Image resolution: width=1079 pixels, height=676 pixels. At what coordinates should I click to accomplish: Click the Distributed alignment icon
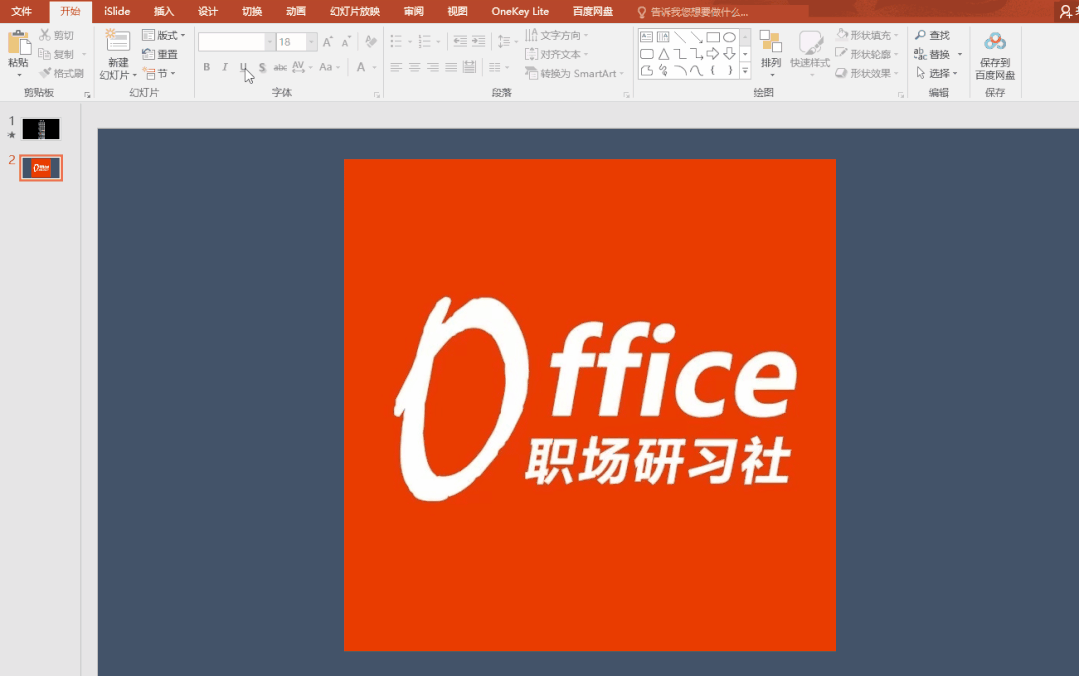(469, 67)
